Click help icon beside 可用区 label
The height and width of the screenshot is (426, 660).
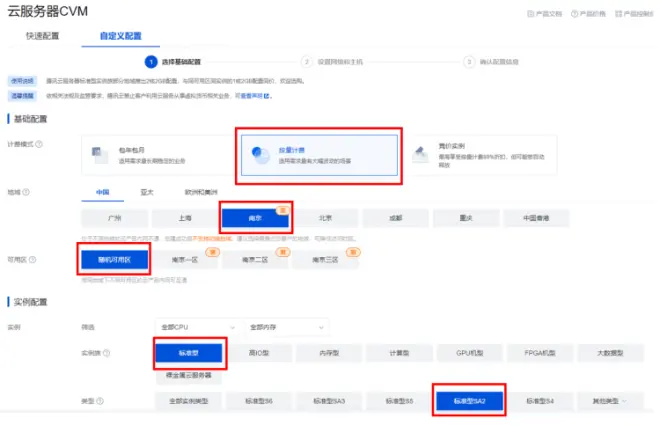32,260
